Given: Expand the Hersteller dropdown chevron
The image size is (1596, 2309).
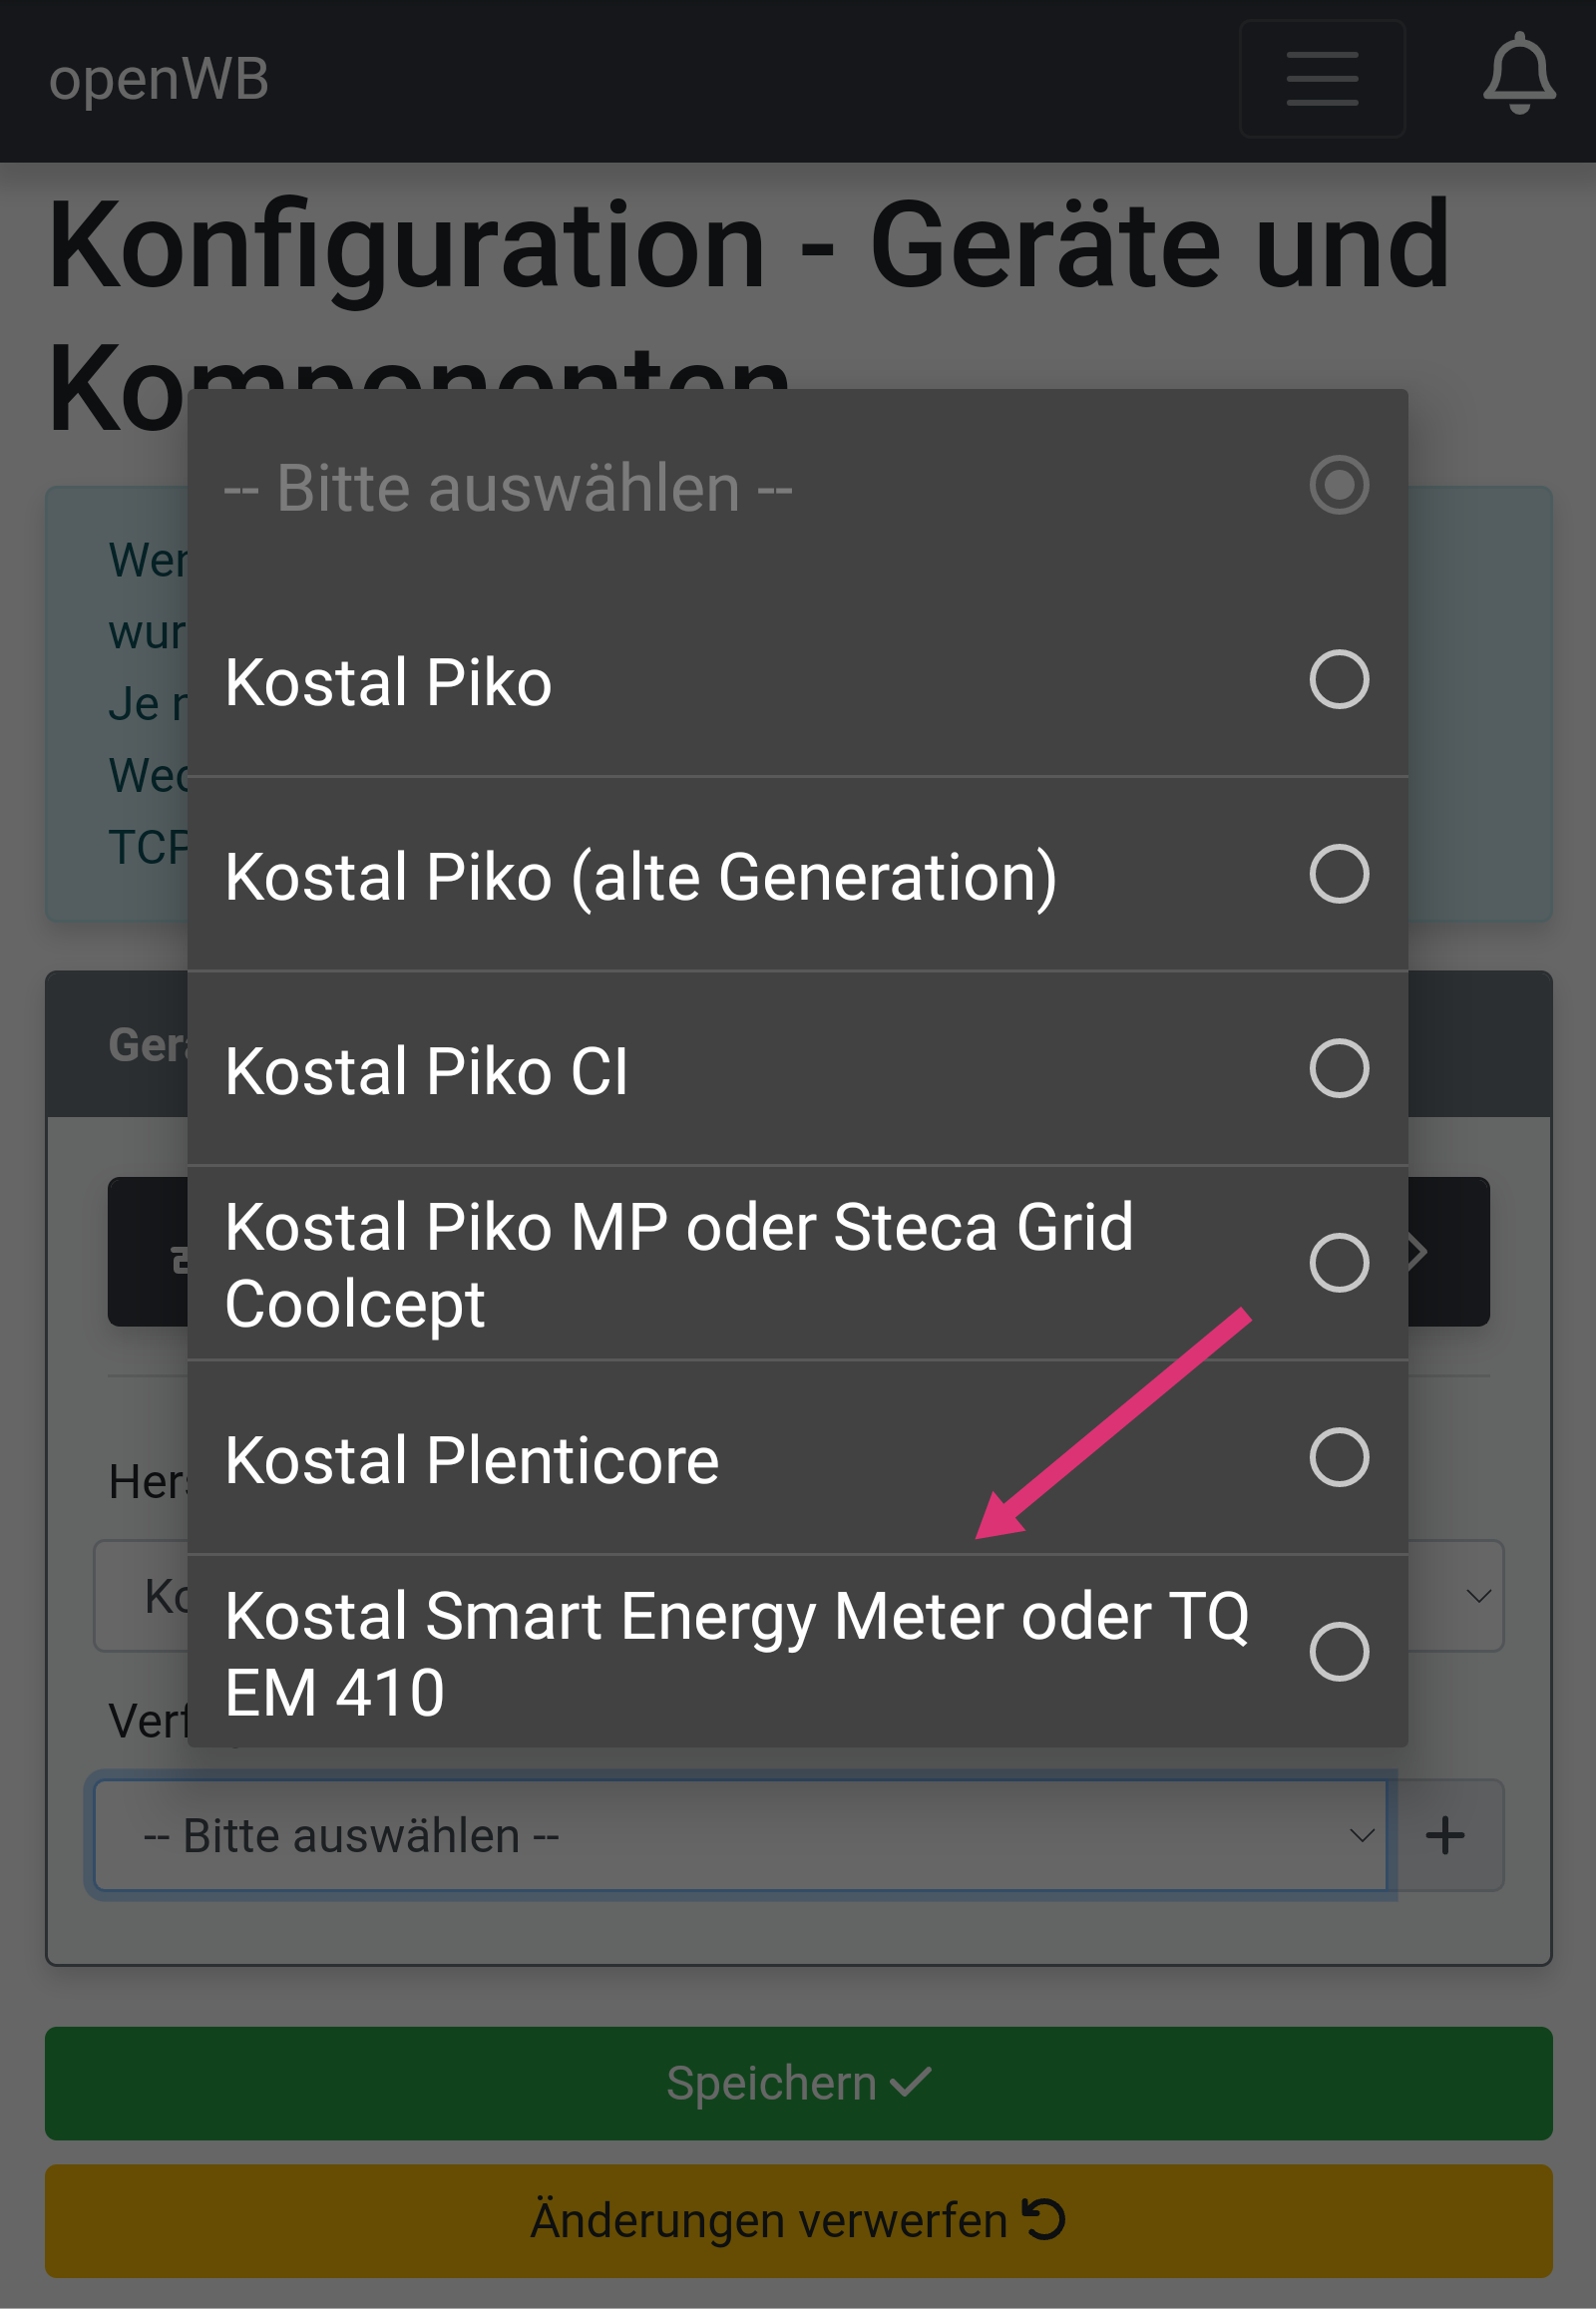Looking at the screenshot, I should (x=1478, y=1595).
